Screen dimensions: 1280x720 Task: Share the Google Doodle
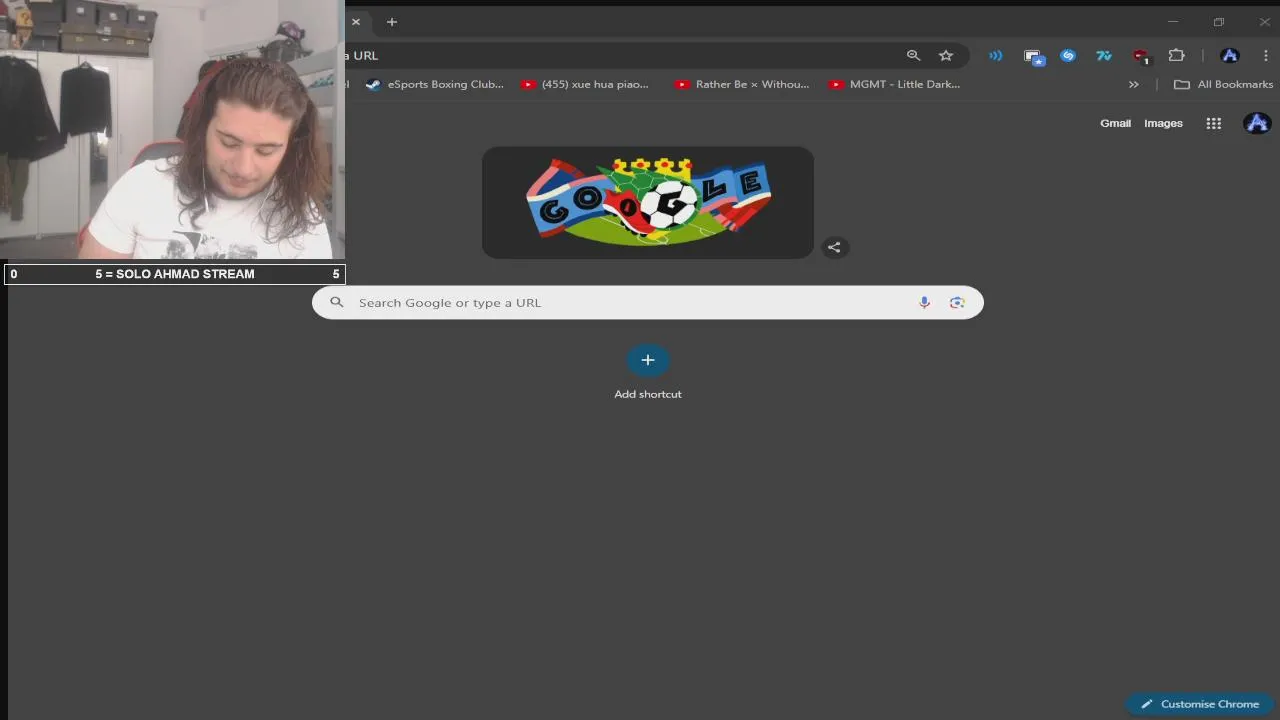(834, 248)
